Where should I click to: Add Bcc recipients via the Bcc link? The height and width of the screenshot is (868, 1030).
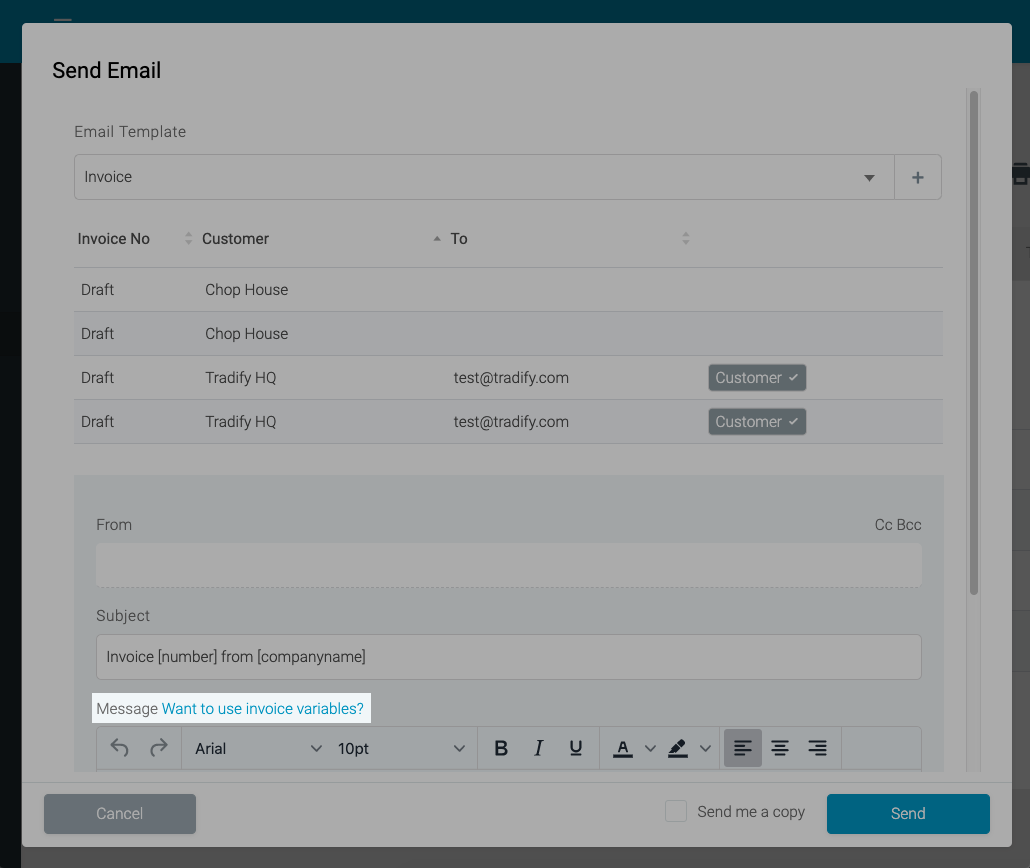(909, 525)
